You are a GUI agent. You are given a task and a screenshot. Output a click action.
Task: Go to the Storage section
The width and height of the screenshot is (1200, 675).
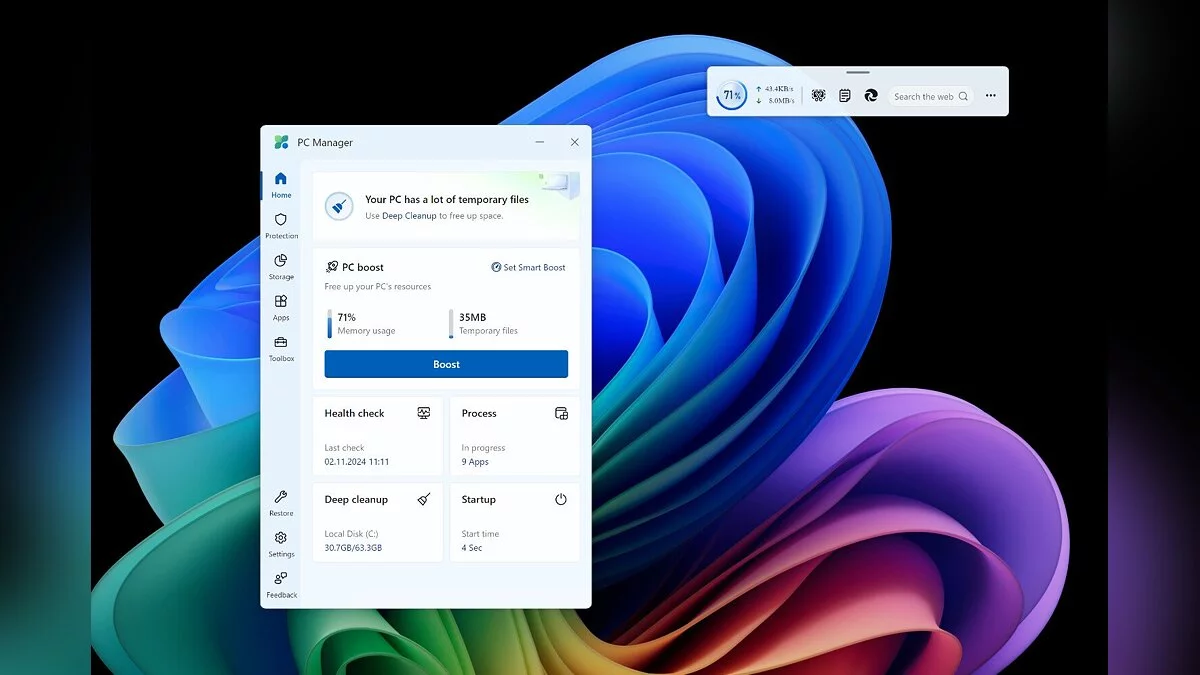pos(281,267)
